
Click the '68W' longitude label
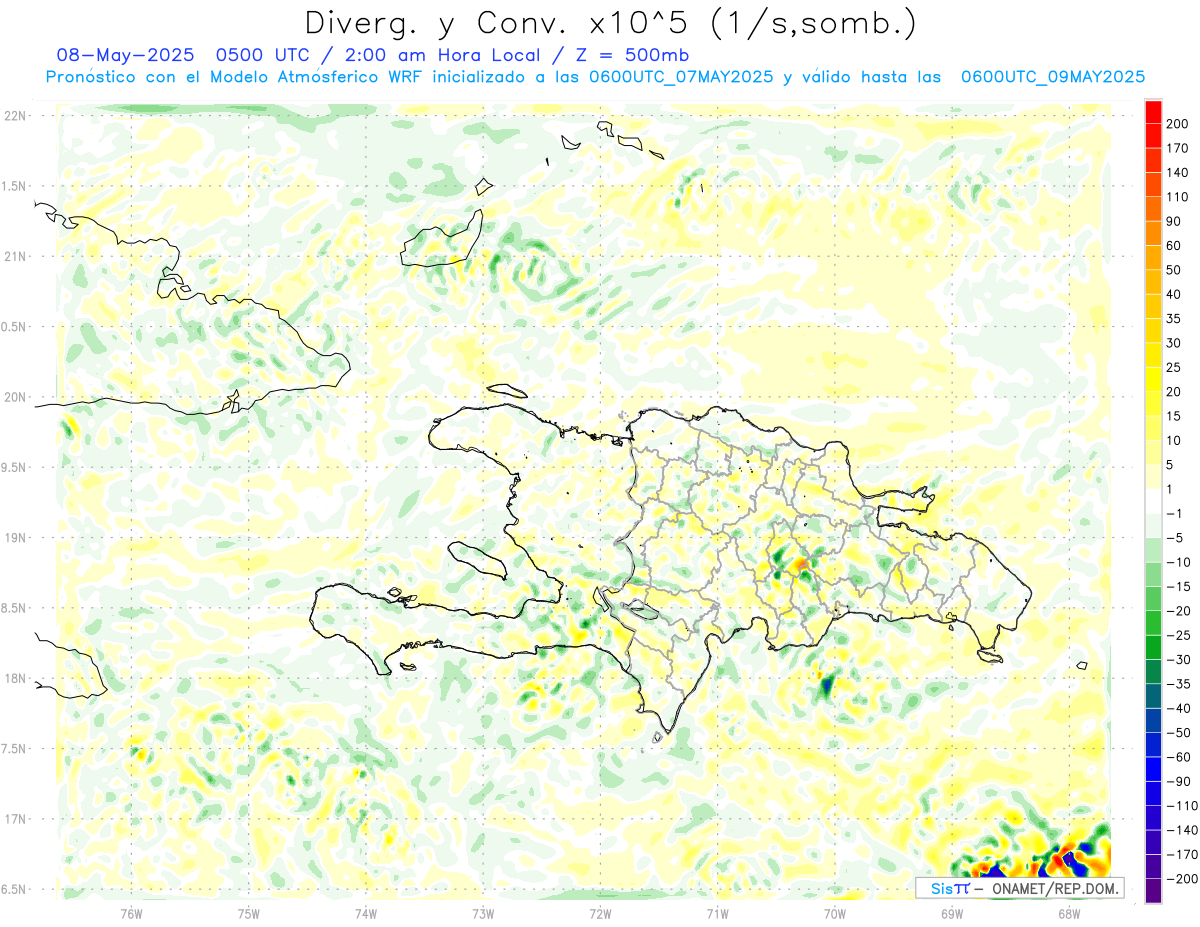click(x=1069, y=913)
